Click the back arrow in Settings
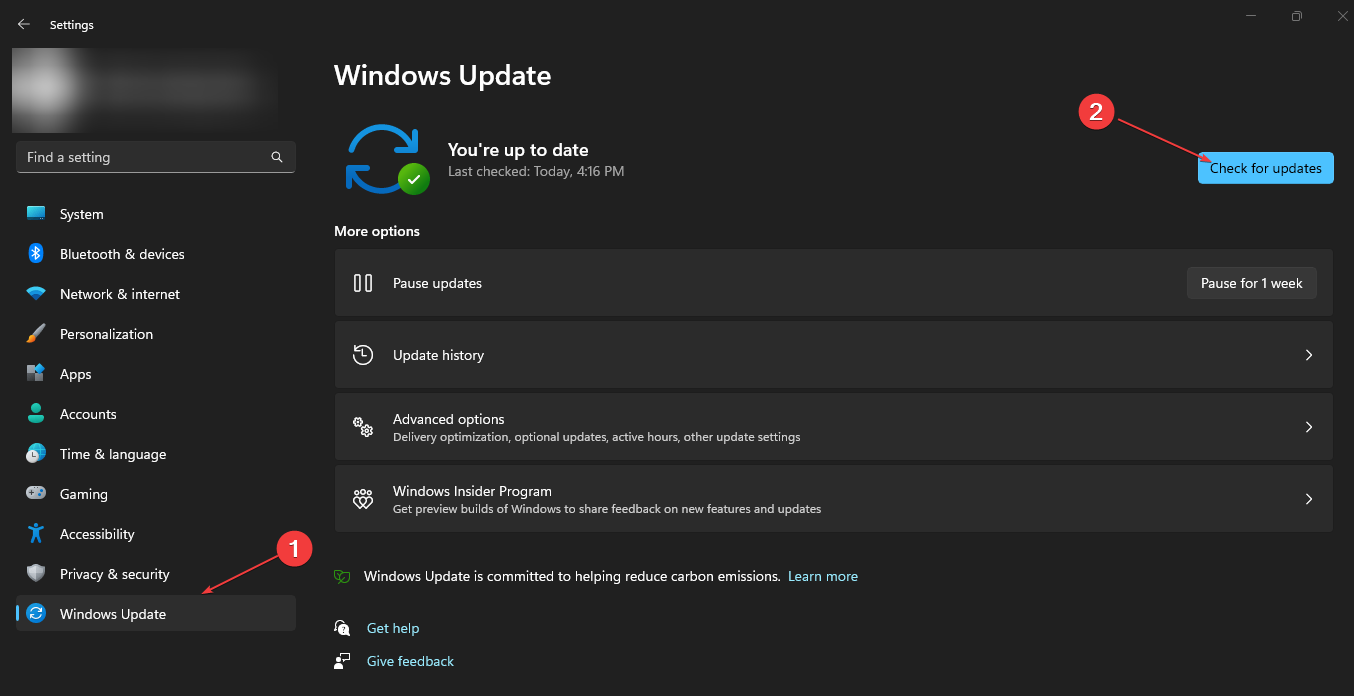 click(x=24, y=24)
